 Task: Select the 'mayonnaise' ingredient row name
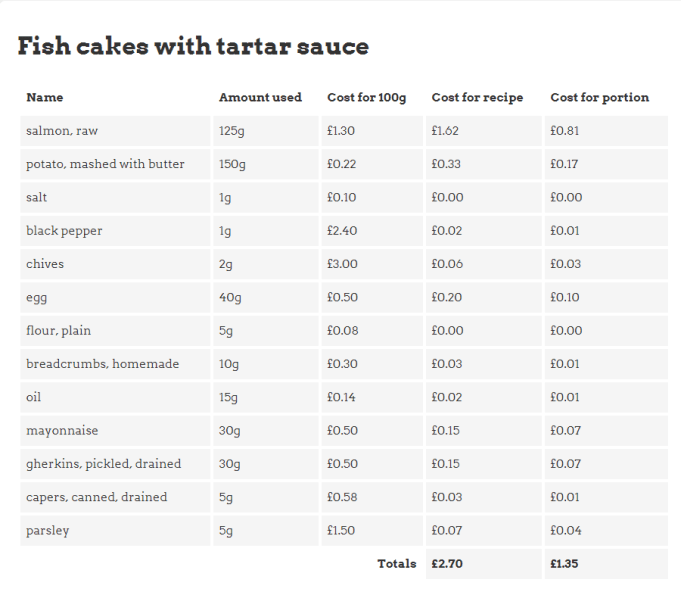tap(63, 431)
